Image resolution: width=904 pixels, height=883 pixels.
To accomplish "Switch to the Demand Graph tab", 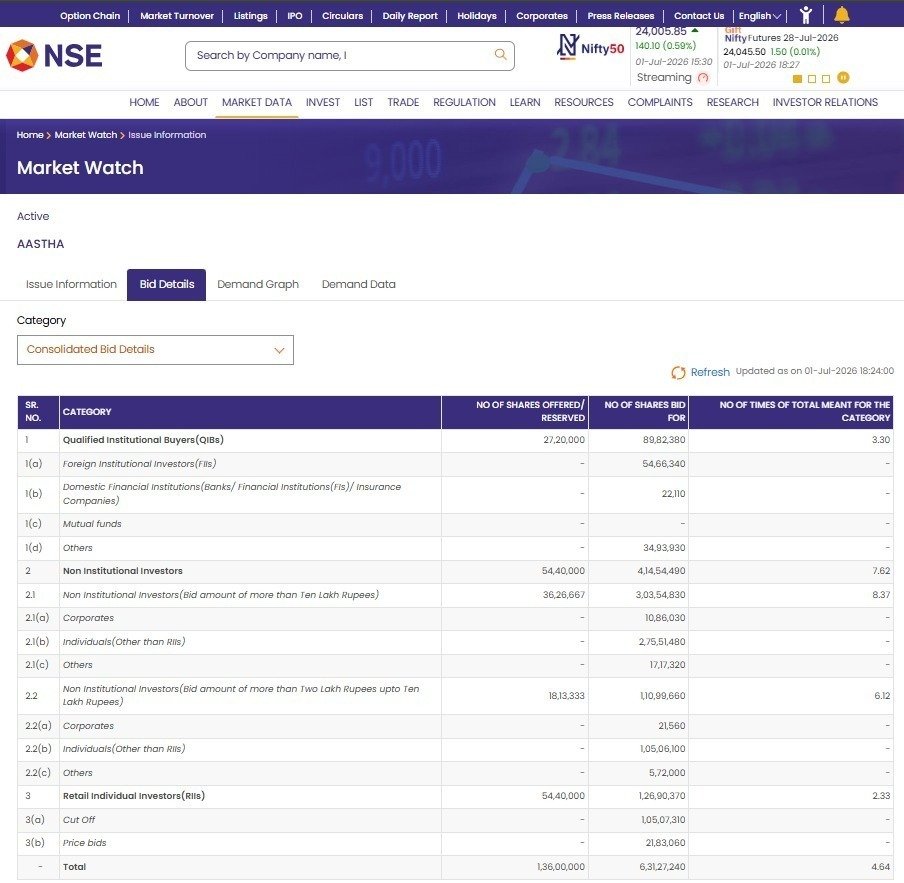I will click(x=258, y=284).
